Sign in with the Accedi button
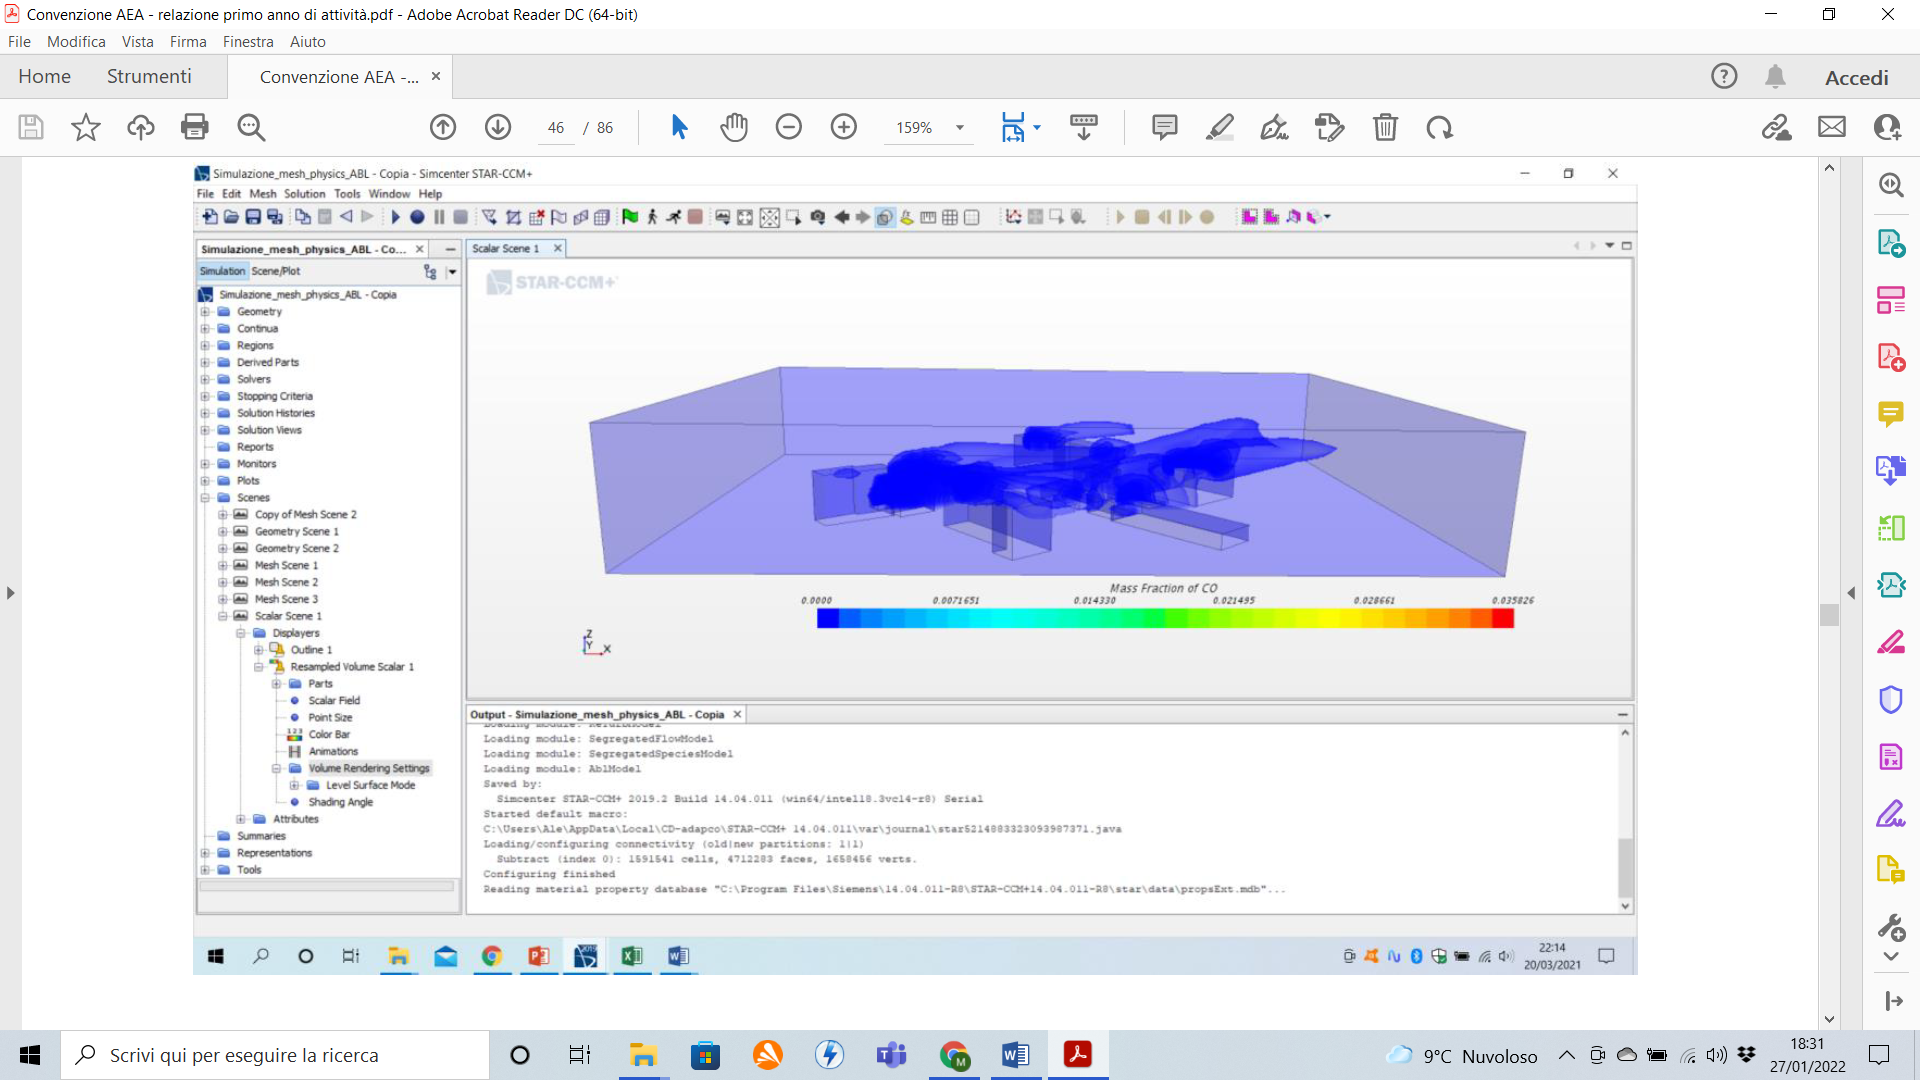Screen dimensions: 1920x1080 coord(1857,77)
